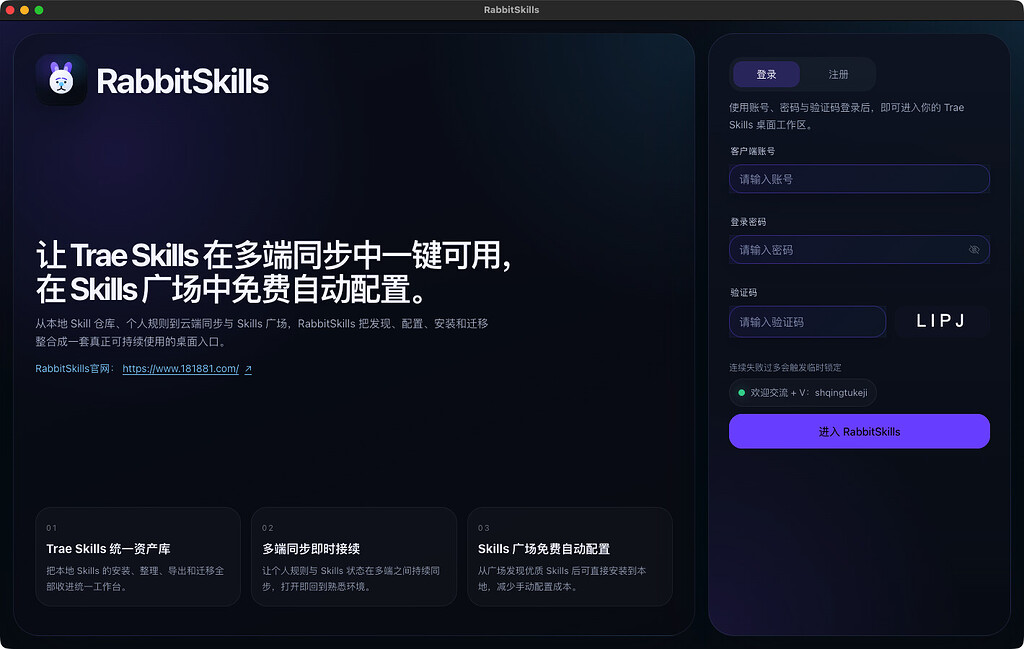This screenshot has height=649, width=1024.
Task: Refresh the LIPJ captcha image
Action: click(x=941, y=321)
